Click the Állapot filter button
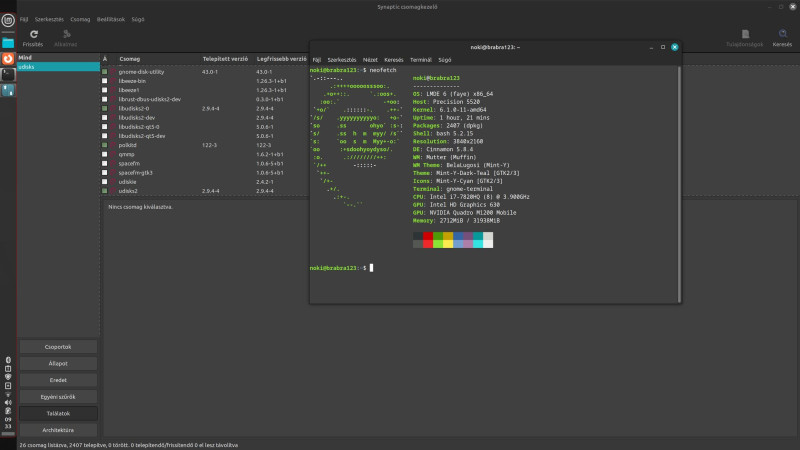The image size is (800, 450). (58, 364)
